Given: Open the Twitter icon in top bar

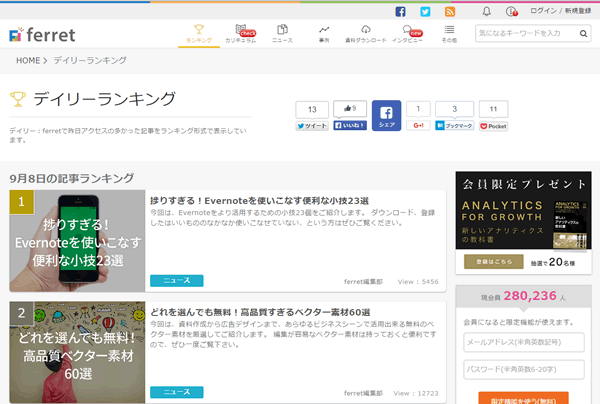Looking at the screenshot, I should click(425, 11).
